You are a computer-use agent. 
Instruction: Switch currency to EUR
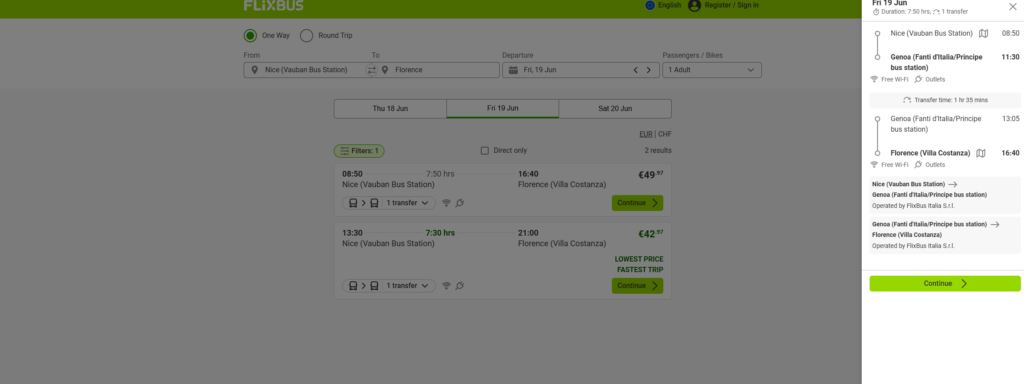646,134
